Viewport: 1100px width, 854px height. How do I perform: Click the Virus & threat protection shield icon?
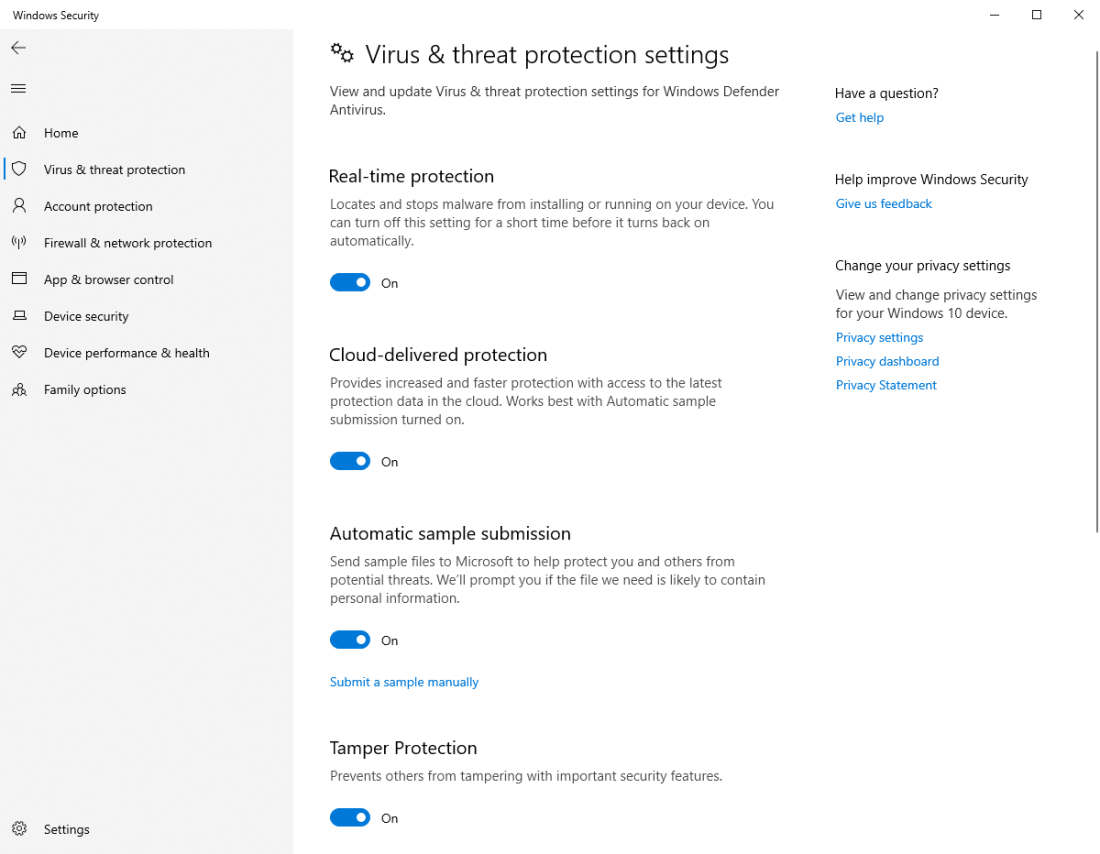coord(19,169)
